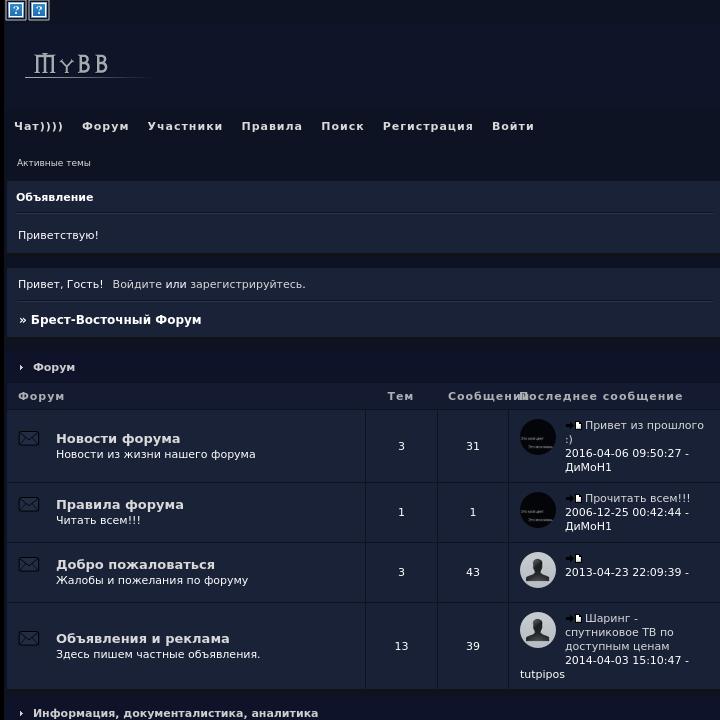The width and height of the screenshot is (720, 720).
Task: Click date 2013-04-23 22:09:39
Action: point(623,572)
